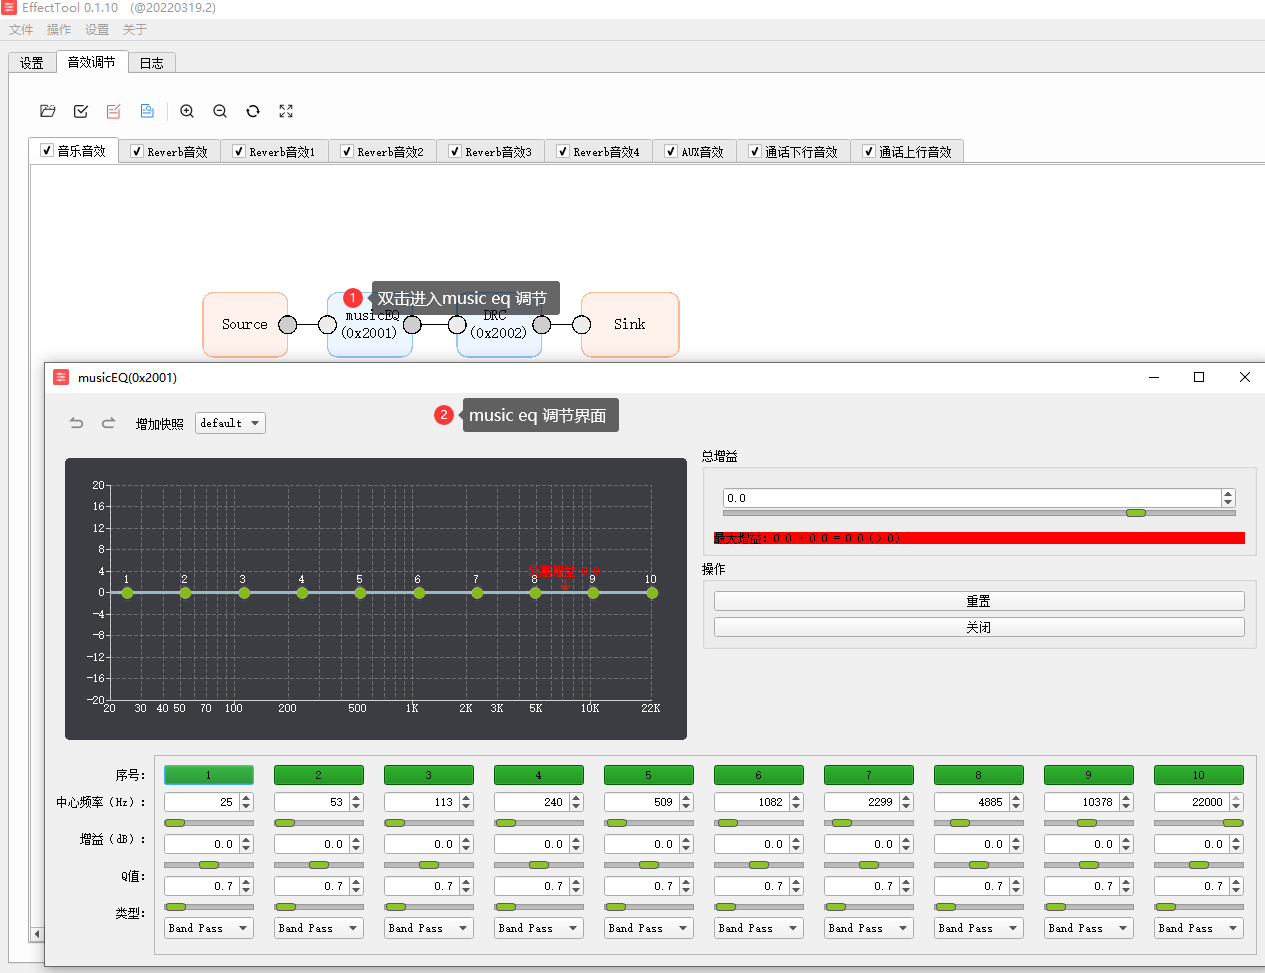
Task: Click the Sink node in the flow canvas
Action: [630, 324]
